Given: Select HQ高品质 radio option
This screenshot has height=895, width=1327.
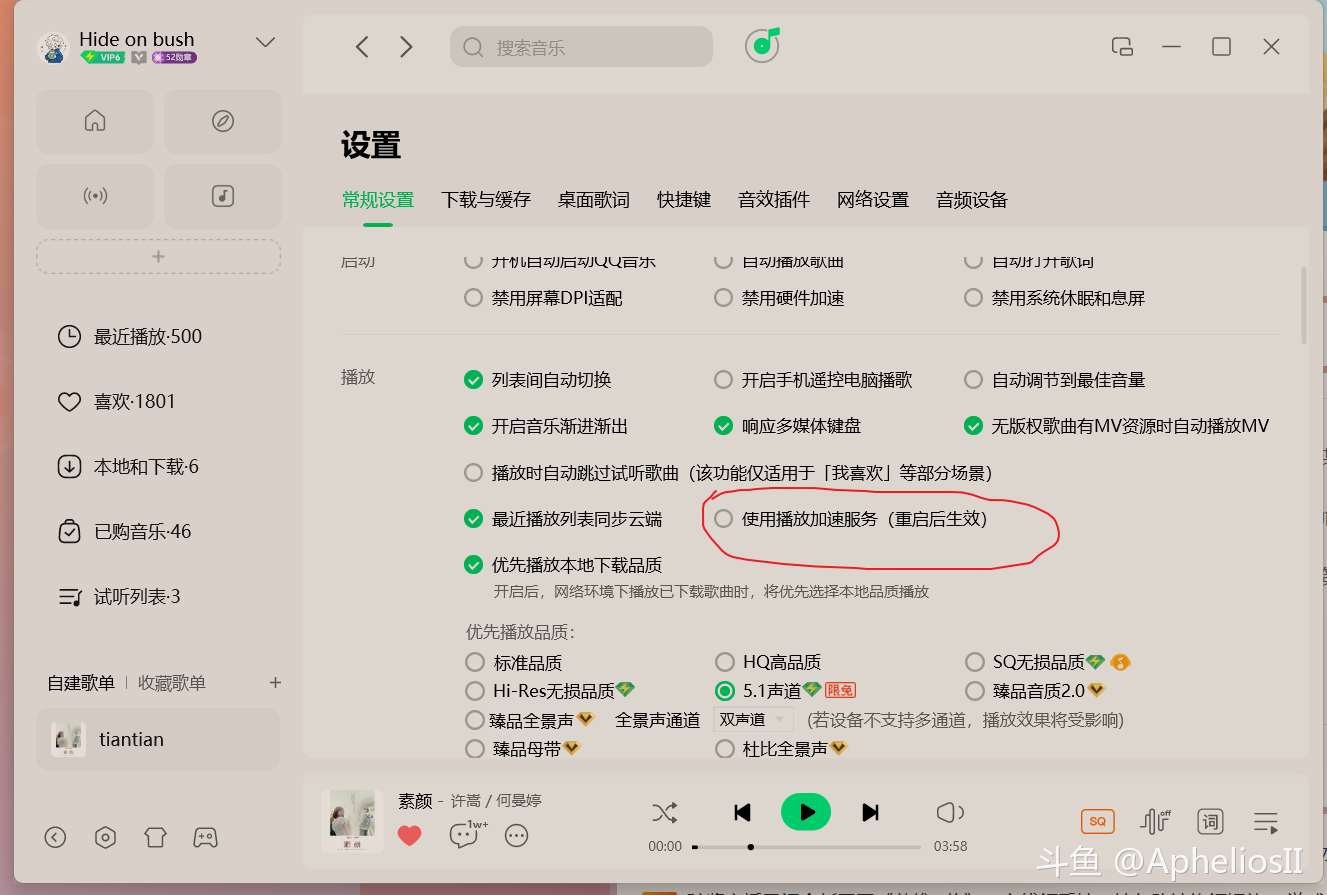Looking at the screenshot, I should pyautogui.click(x=725, y=662).
